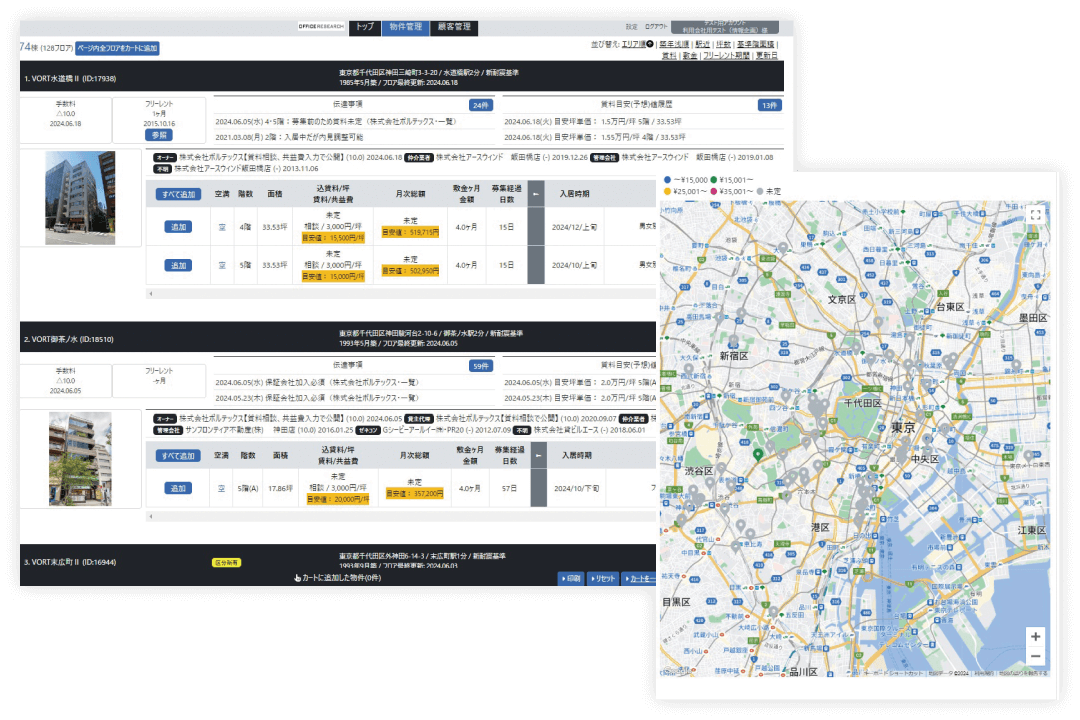Open 59件 messages for VORT御茶ノ水
The width and height of the screenshot is (1080, 720).
481,366
